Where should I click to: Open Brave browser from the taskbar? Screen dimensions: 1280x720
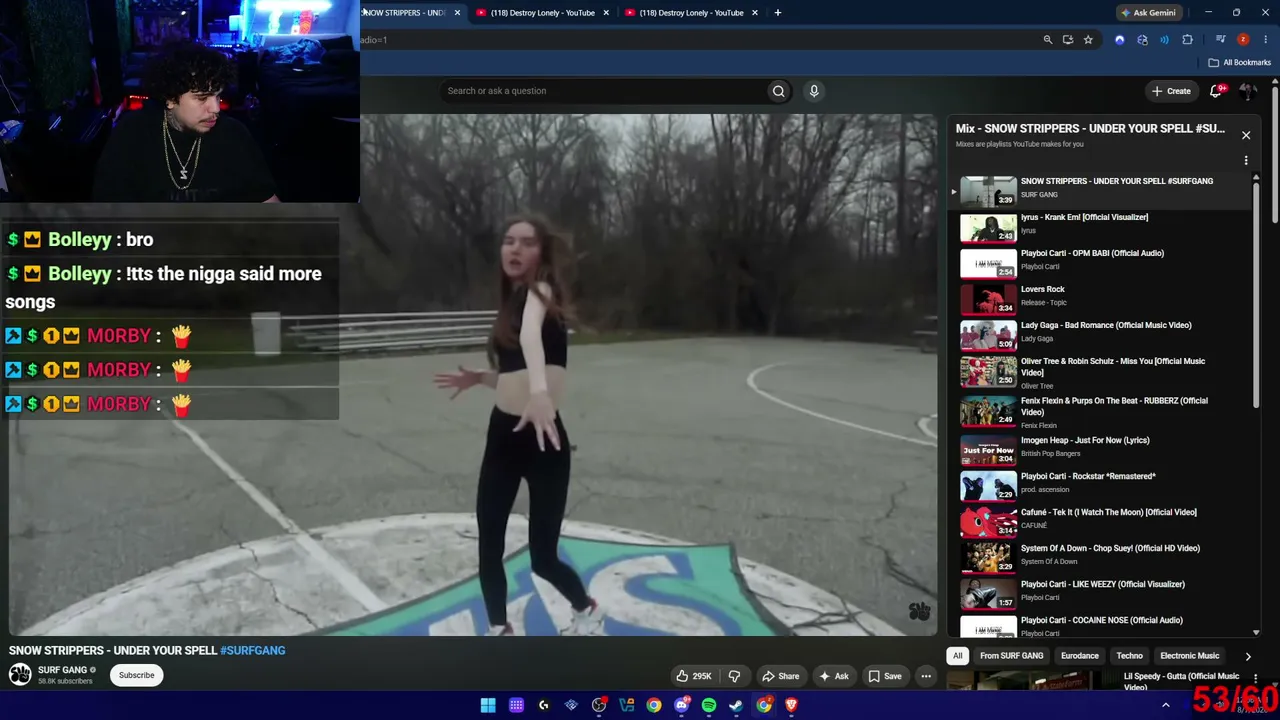pyautogui.click(x=791, y=705)
